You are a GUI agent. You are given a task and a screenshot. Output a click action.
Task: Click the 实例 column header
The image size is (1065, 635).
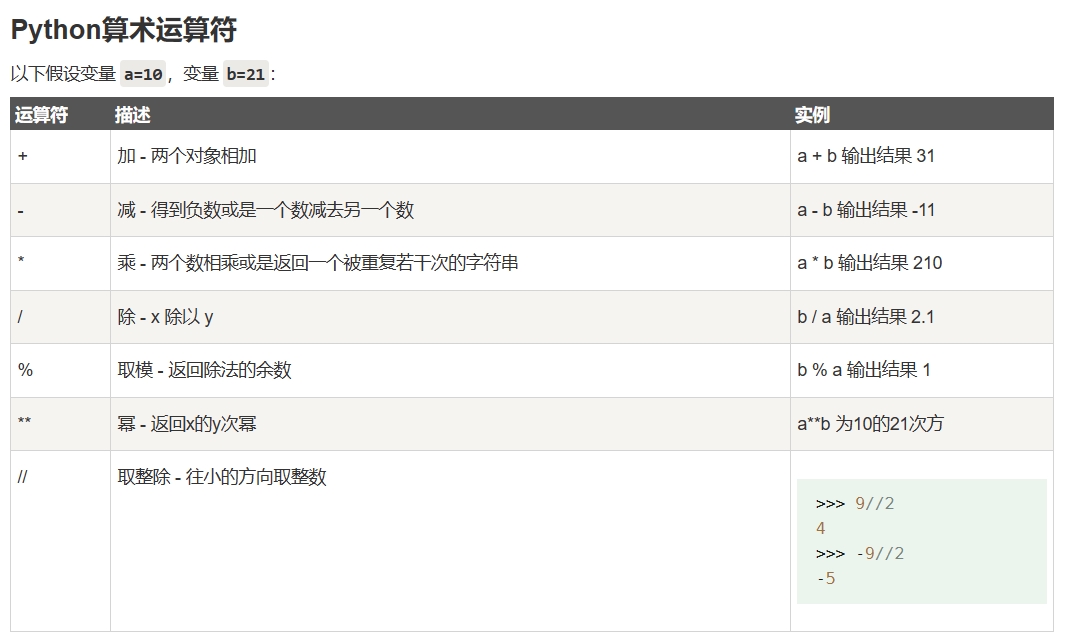coord(812,115)
